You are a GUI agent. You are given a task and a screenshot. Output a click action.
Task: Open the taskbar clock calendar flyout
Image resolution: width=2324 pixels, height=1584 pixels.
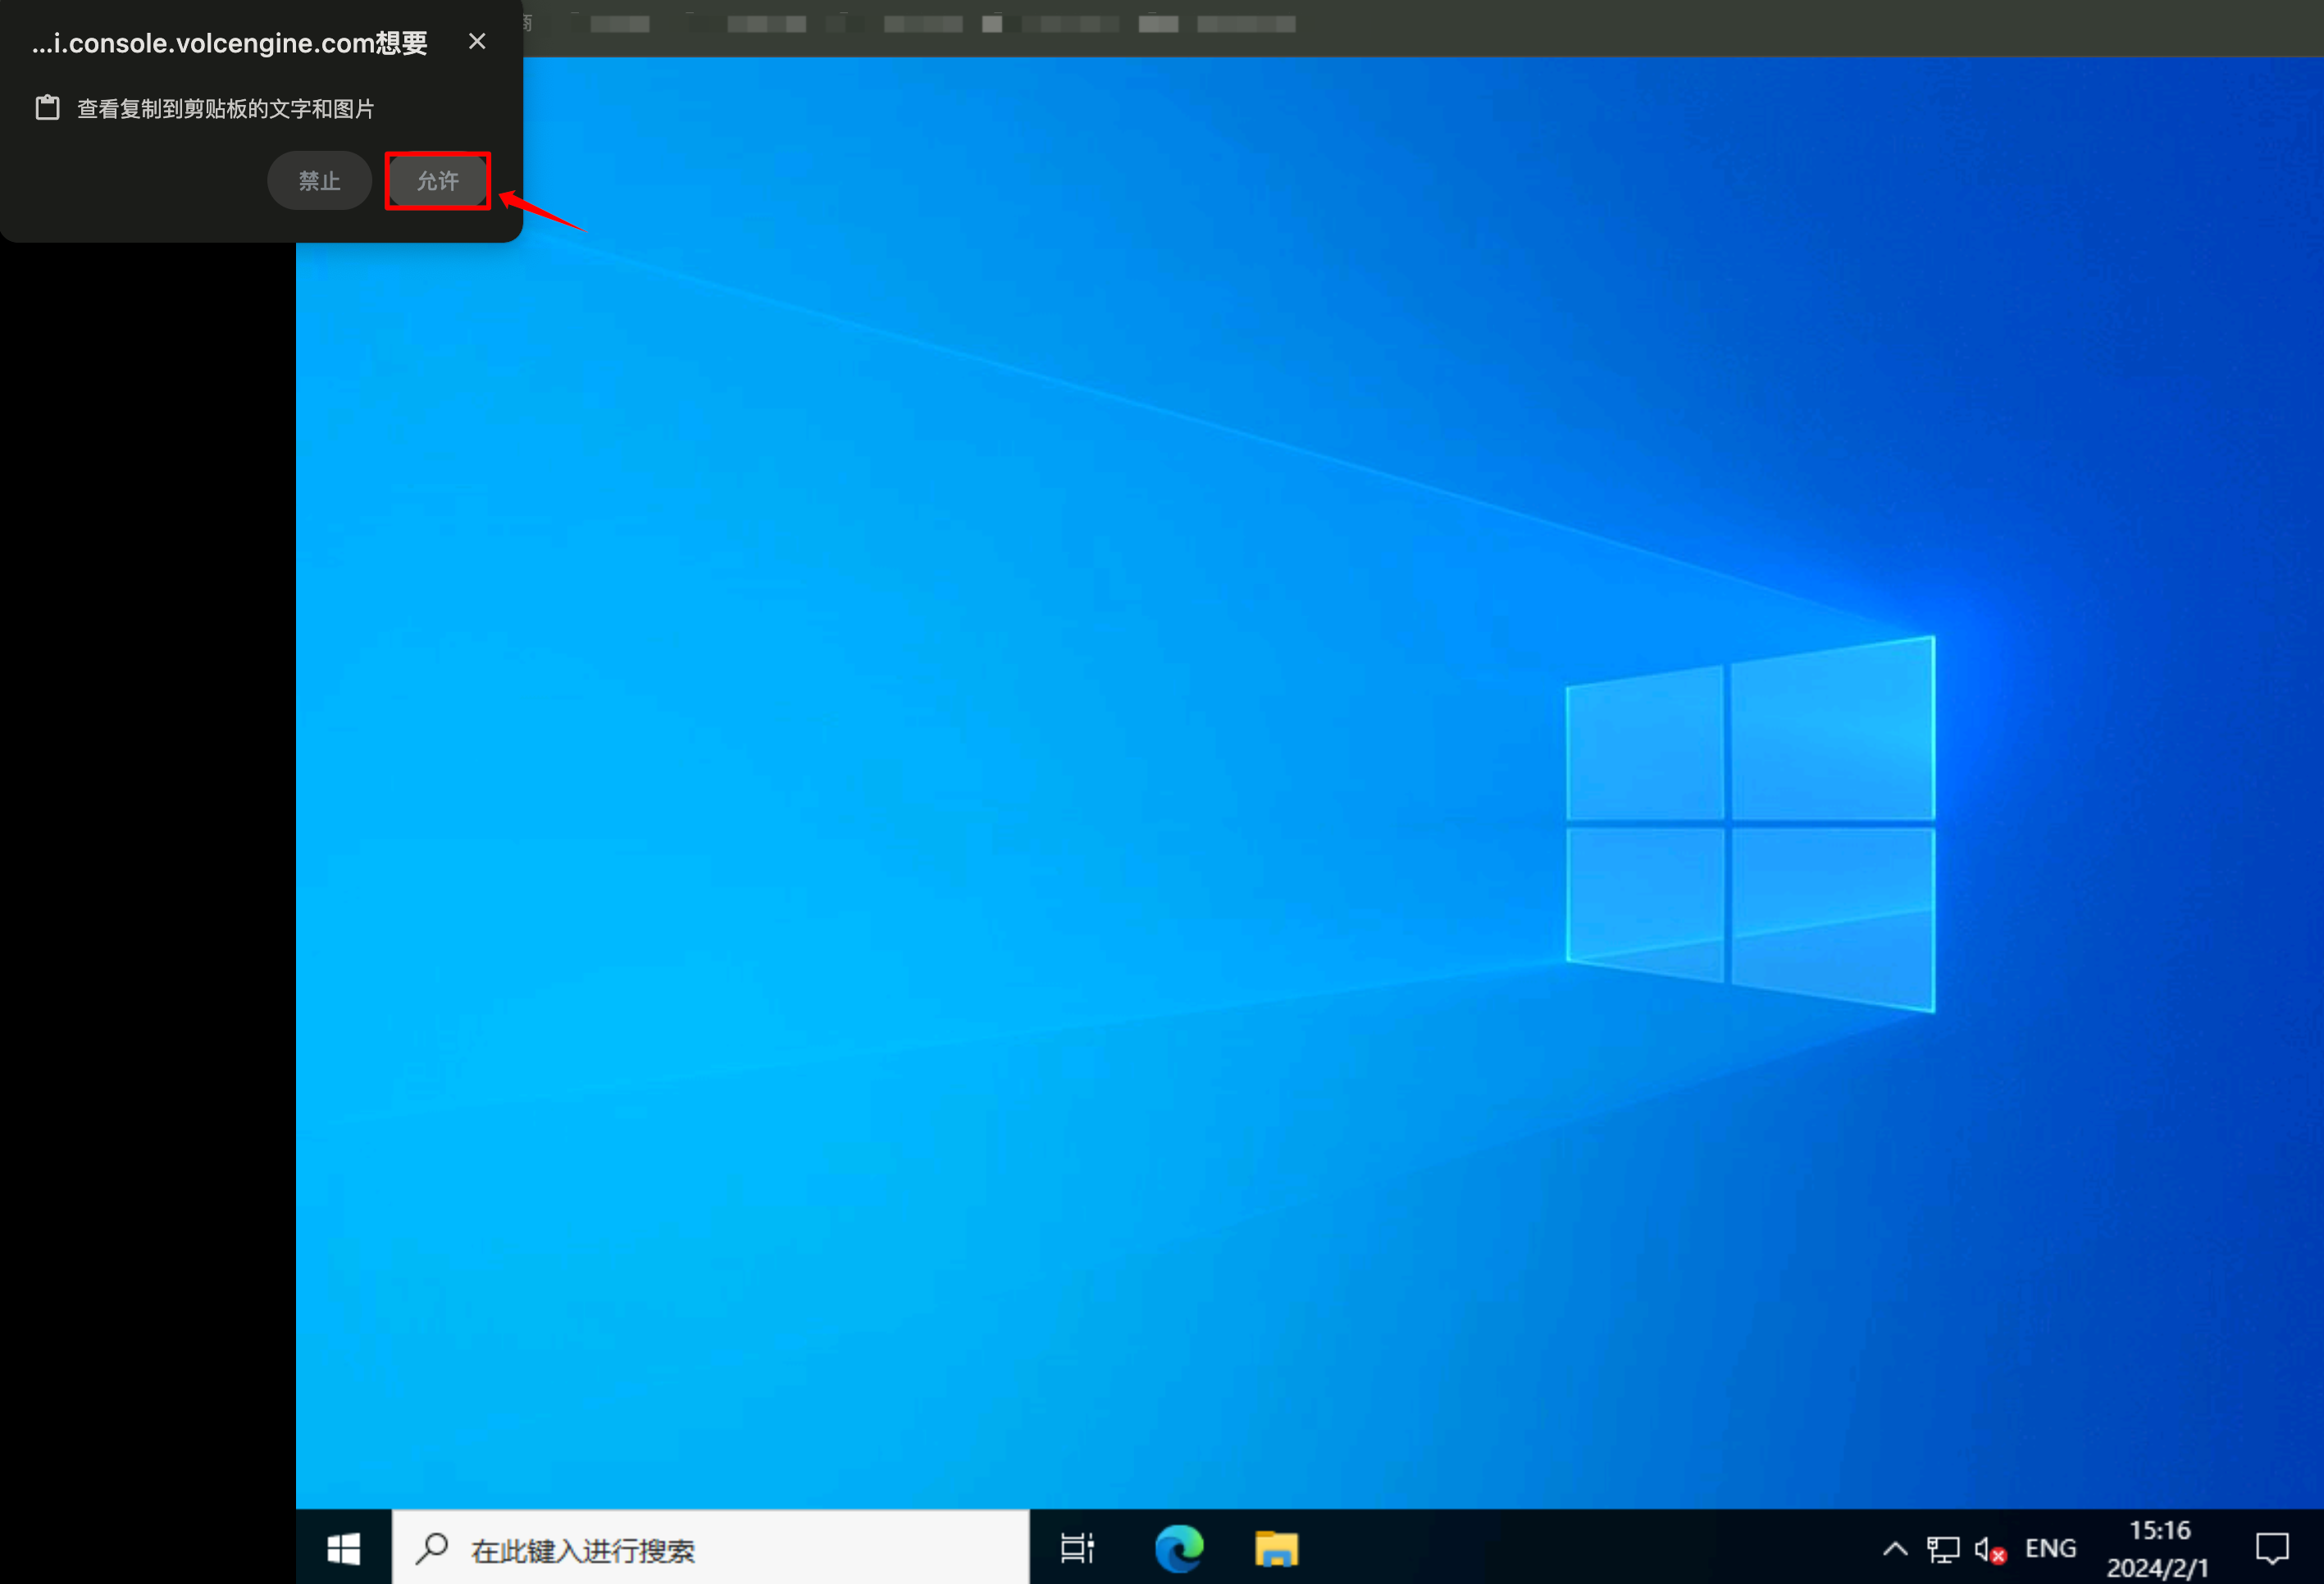(2159, 1548)
